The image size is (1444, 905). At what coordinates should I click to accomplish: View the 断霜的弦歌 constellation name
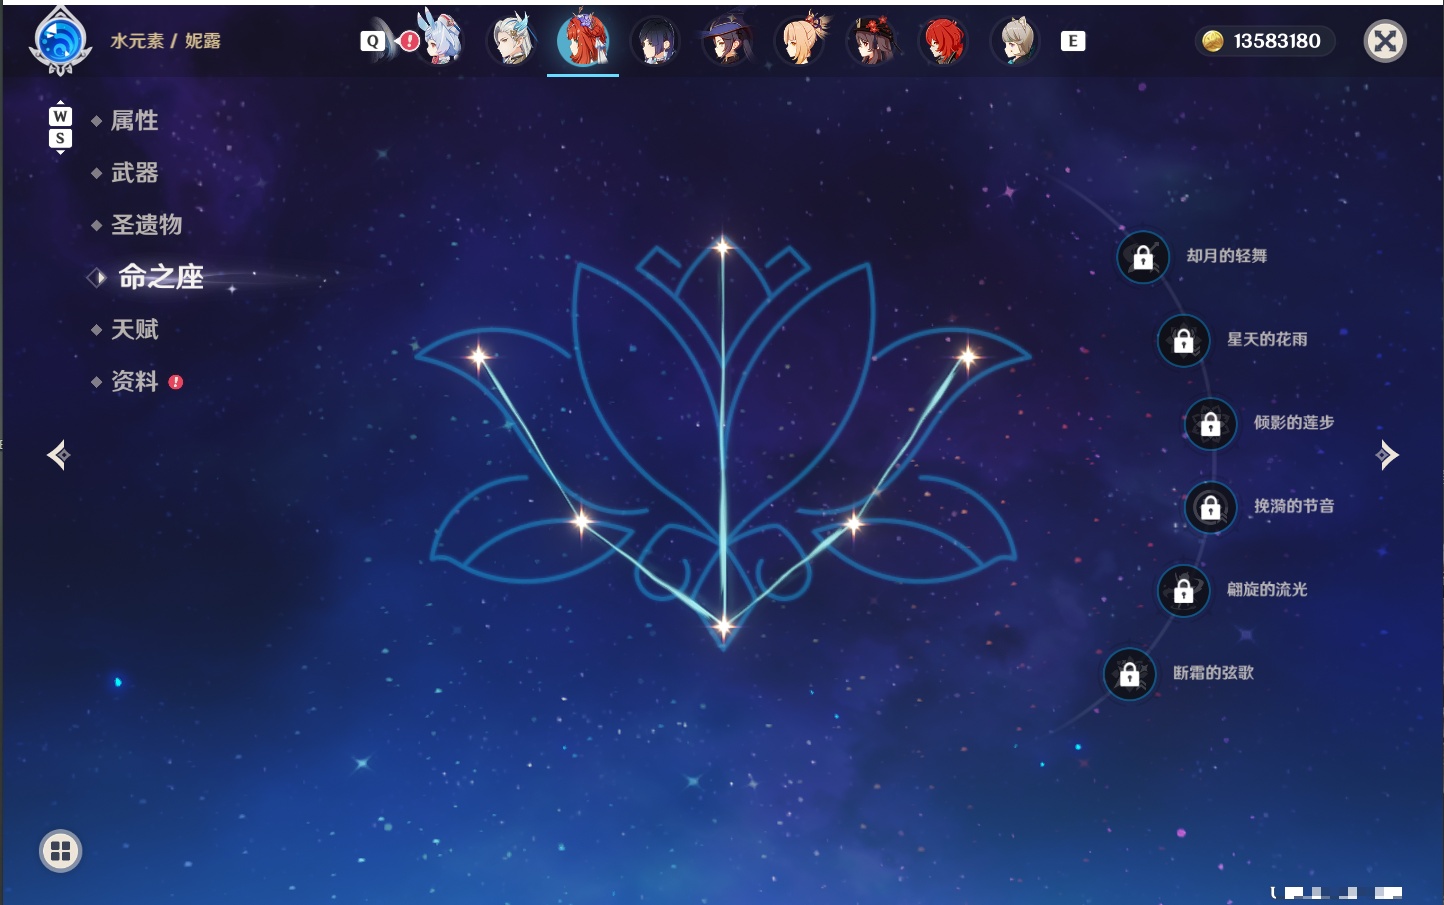coord(1213,673)
